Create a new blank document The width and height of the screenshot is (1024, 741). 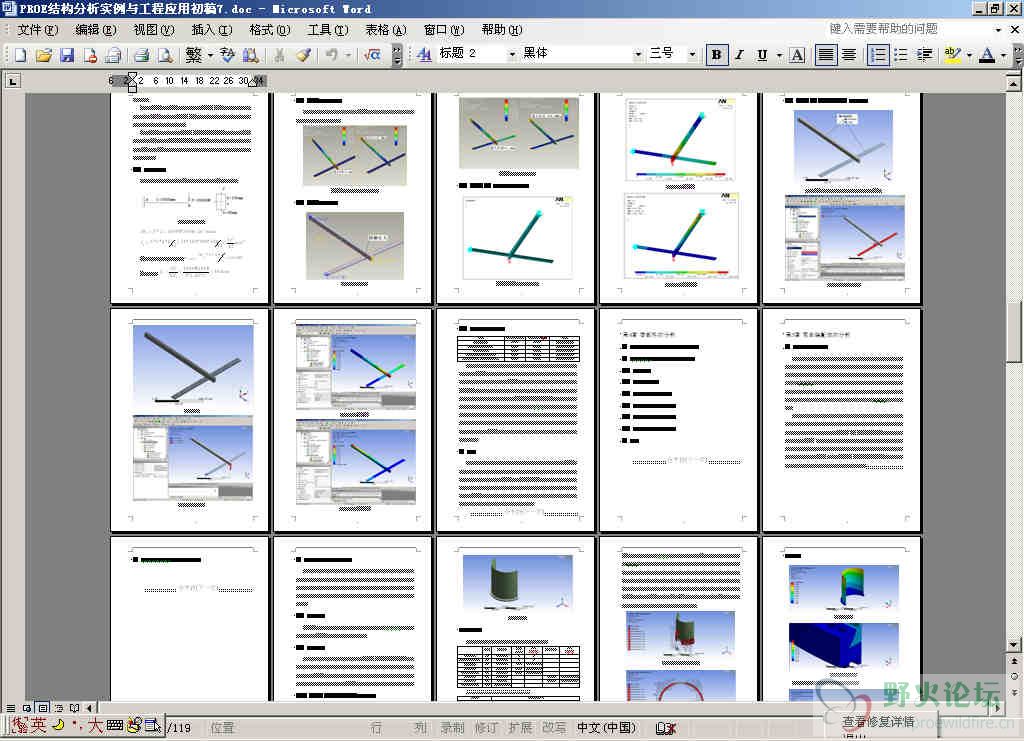pyautogui.click(x=20, y=55)
